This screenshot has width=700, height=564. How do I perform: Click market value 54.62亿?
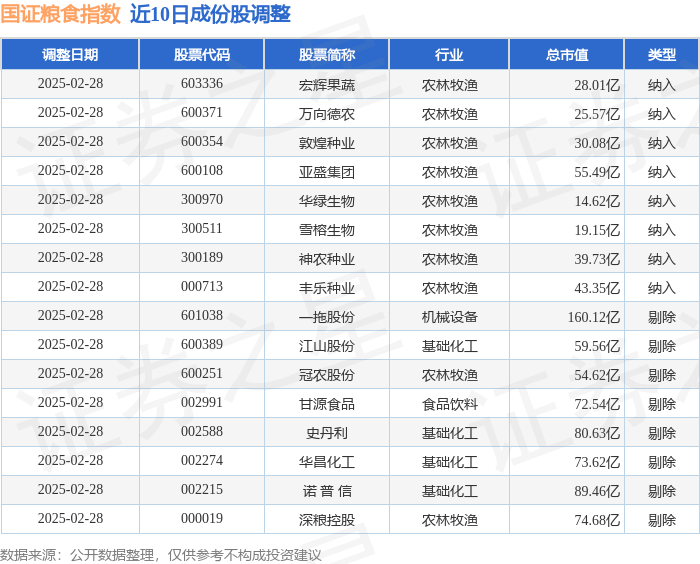pos(597,375)
